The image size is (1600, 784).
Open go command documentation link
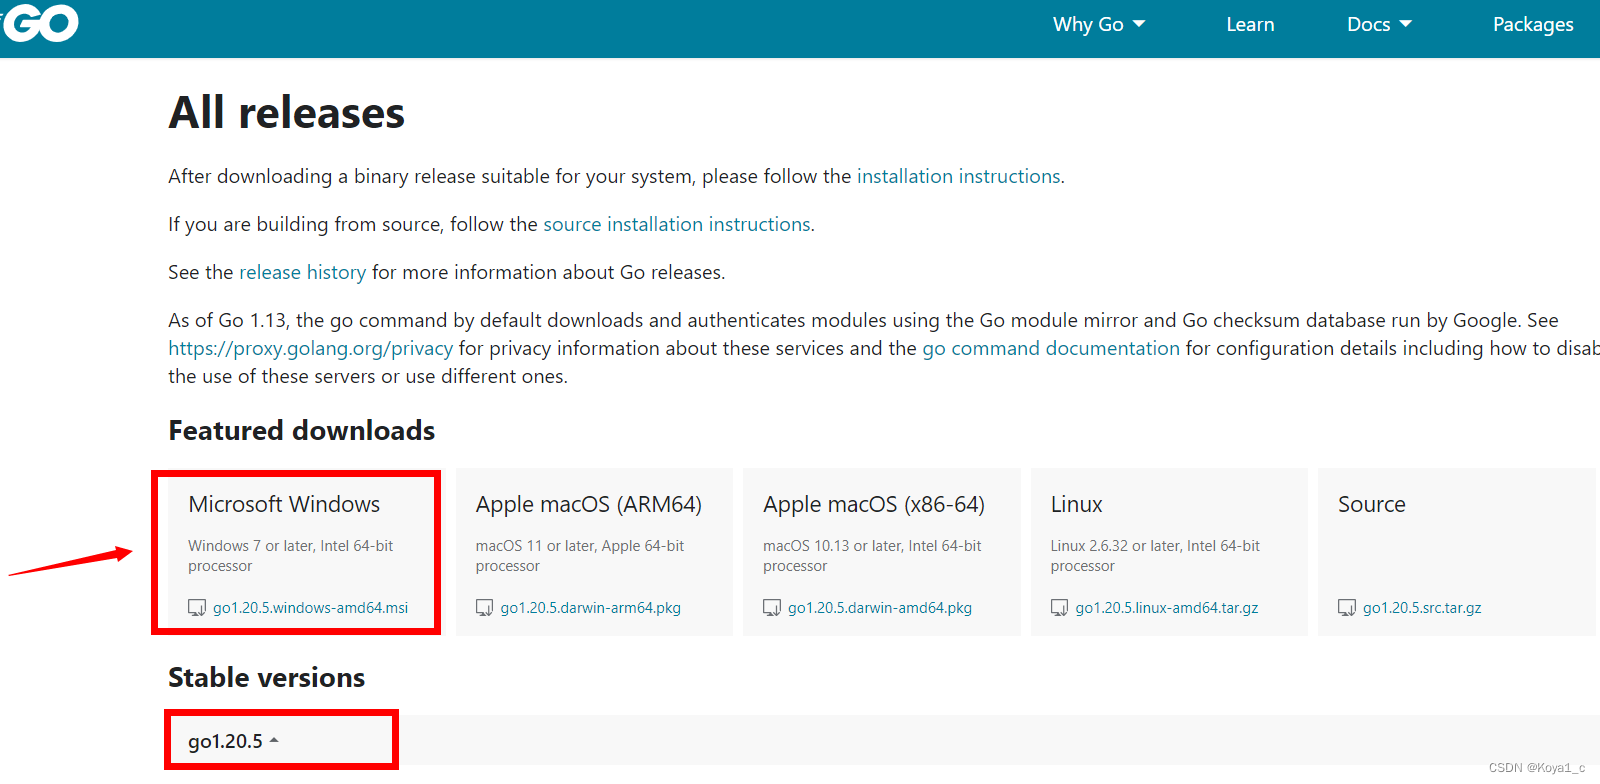1051,348
